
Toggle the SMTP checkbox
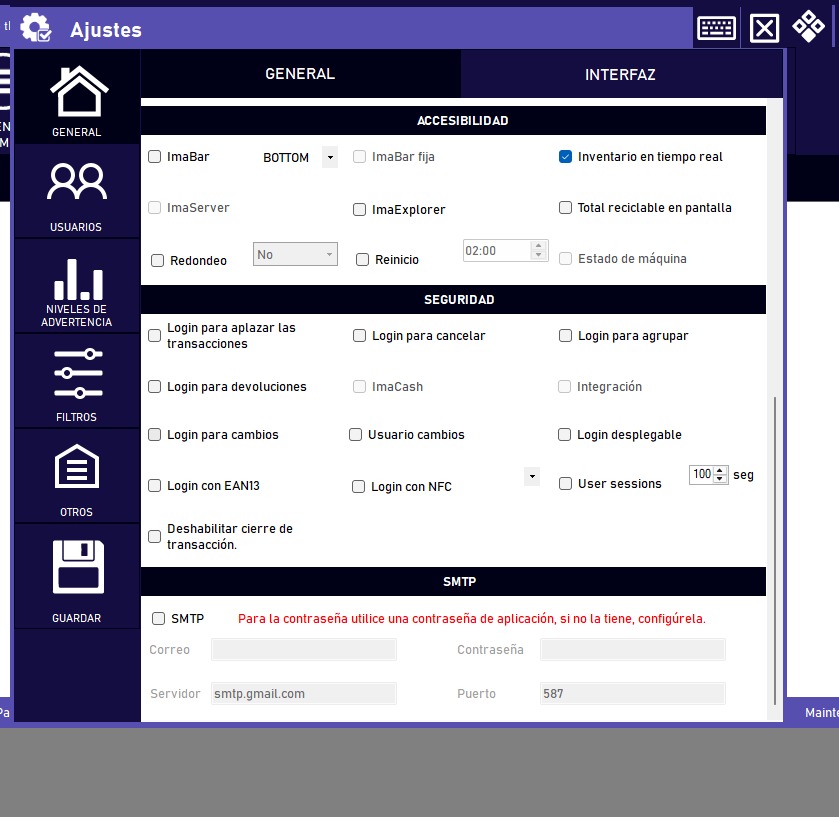click(x=158, y=619)
